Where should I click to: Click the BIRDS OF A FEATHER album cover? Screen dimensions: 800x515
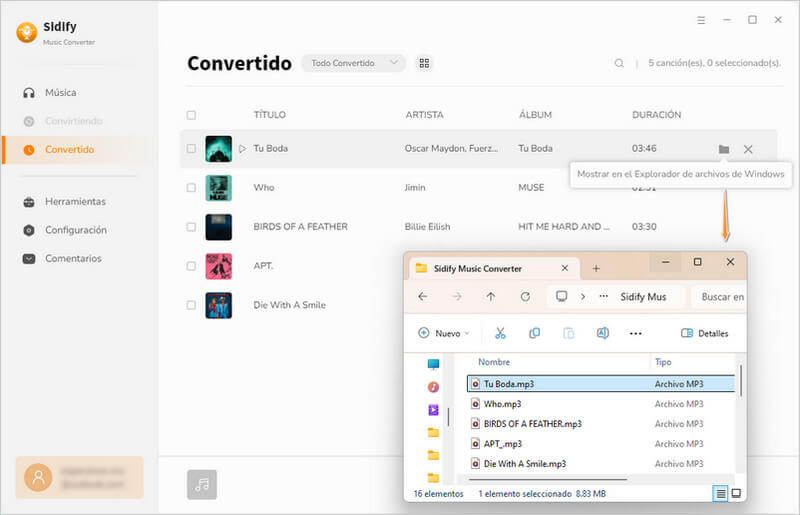click(x=218, y=227)
